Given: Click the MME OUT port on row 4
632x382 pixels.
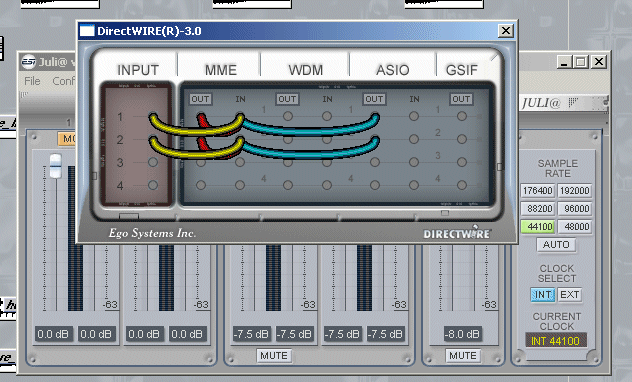Looking at the screenshot, I should pyautogui.click(x=201, y=185).
